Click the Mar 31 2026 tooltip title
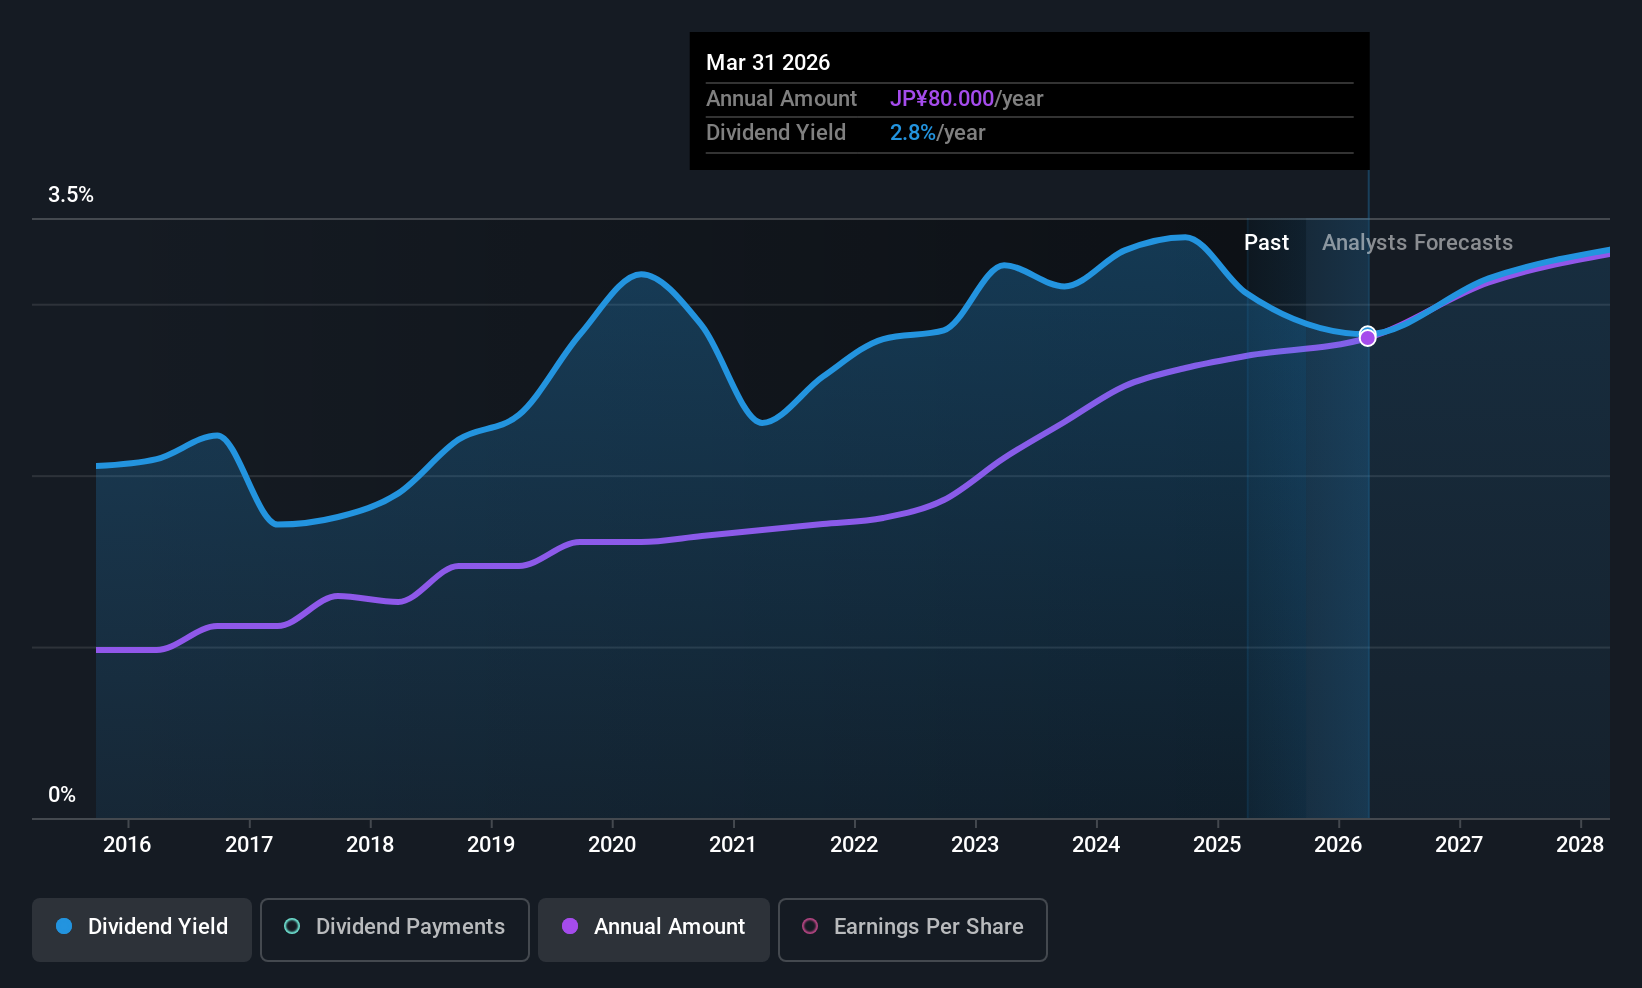Viewport: 1642px width, 988px height. click(768, 62)
